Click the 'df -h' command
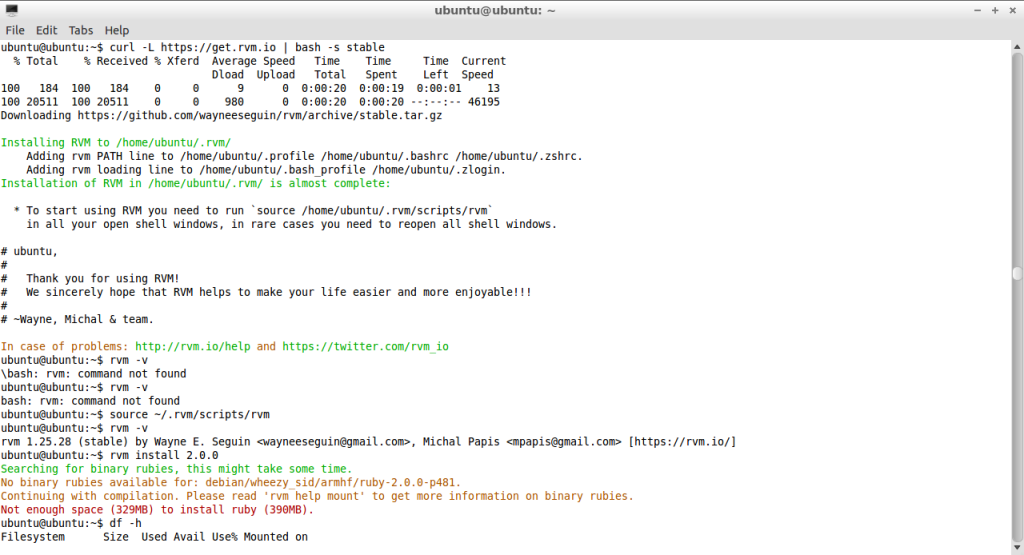 (125, 524)
